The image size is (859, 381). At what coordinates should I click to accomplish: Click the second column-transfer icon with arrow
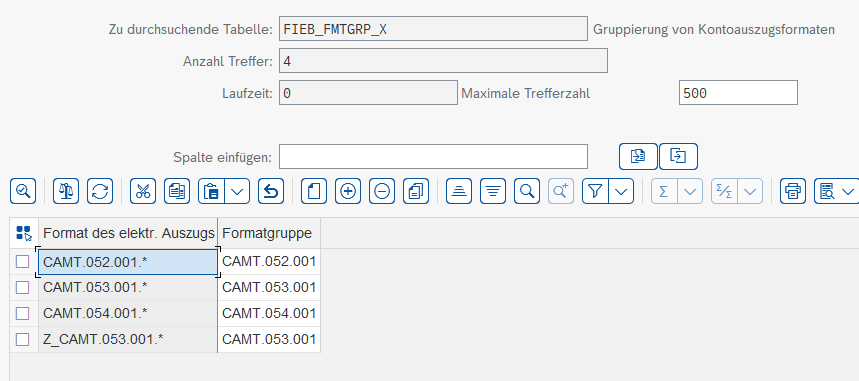(x=678, y=157)
